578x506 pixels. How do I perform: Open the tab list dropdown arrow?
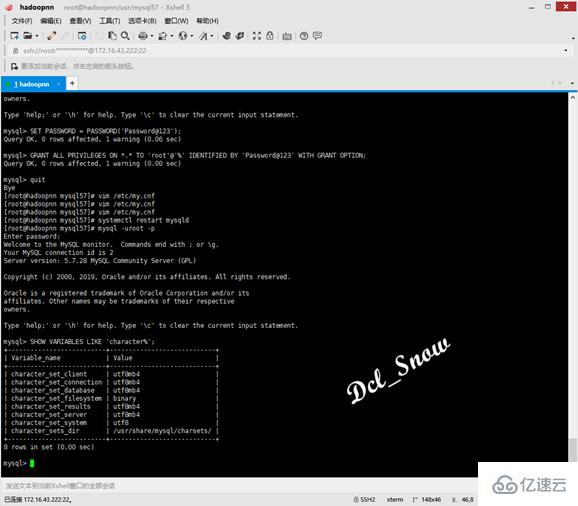click(572, 83)
